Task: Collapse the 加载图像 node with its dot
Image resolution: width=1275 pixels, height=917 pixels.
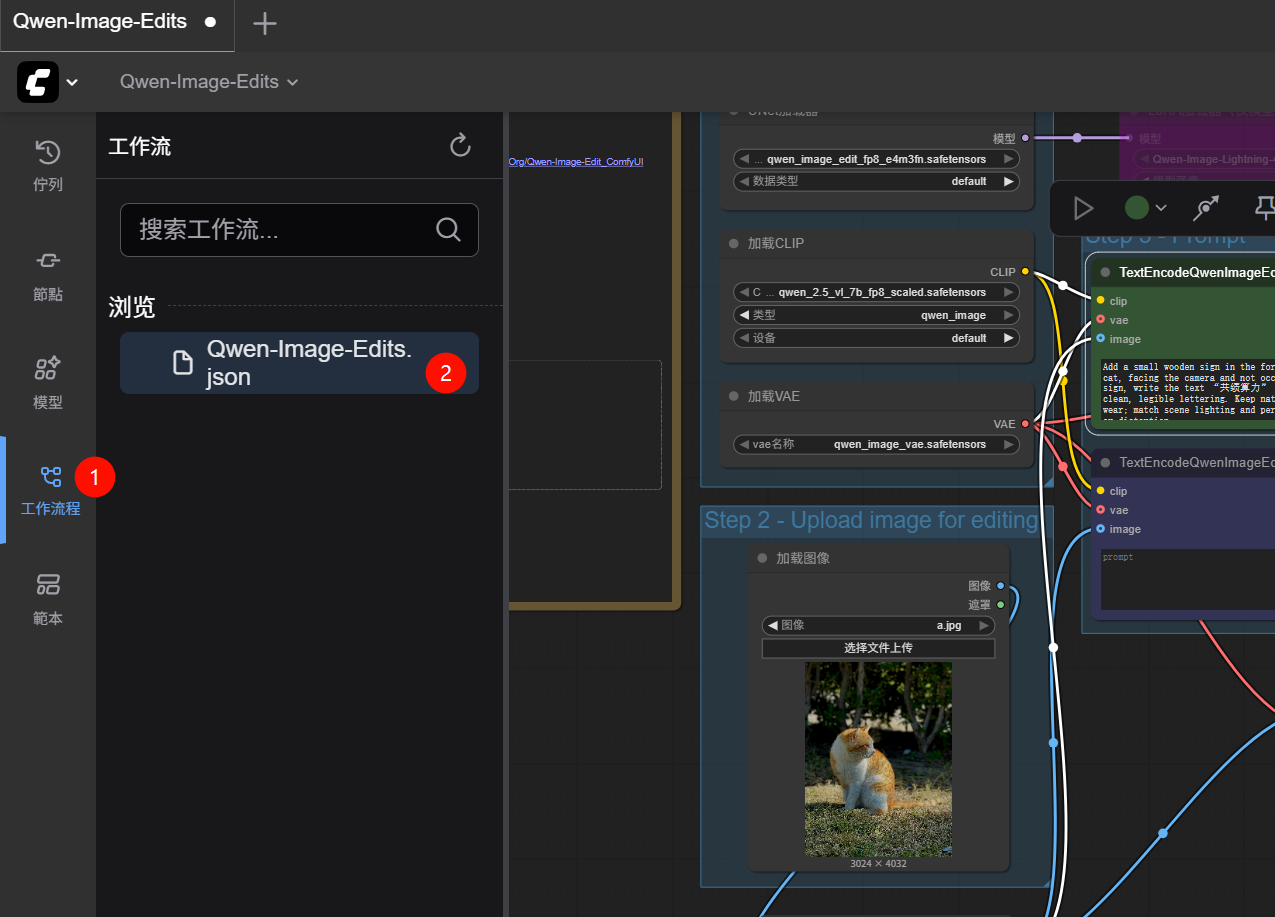Action: 762,558
